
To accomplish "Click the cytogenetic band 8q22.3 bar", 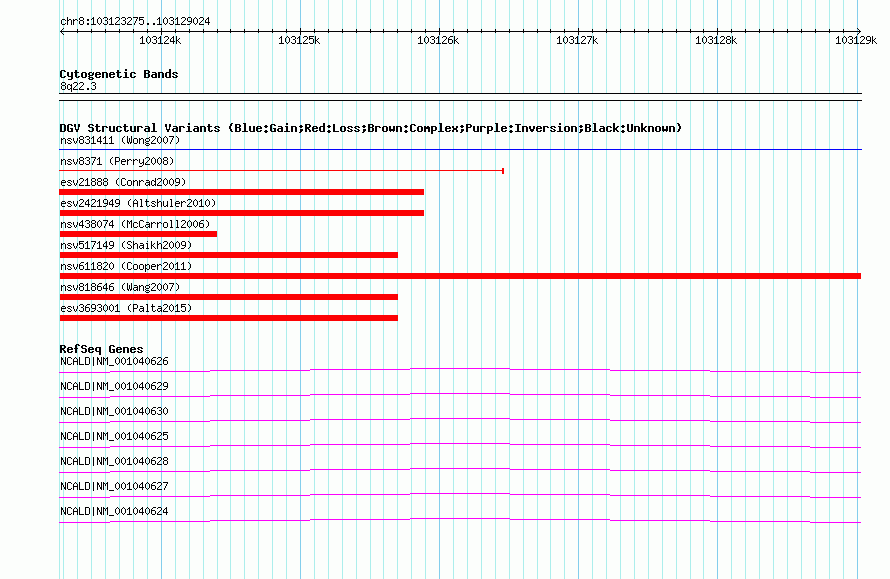I will coord(460,97).
